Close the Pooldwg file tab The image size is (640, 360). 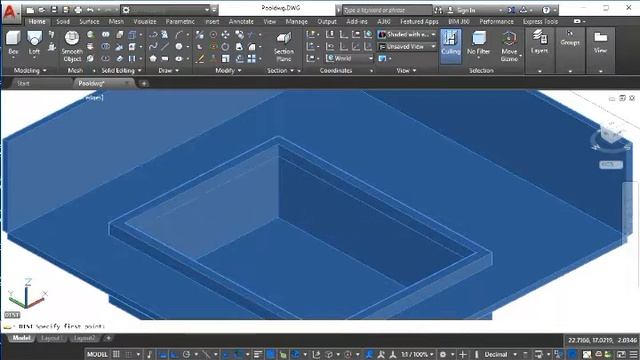[x=128, y=83]
